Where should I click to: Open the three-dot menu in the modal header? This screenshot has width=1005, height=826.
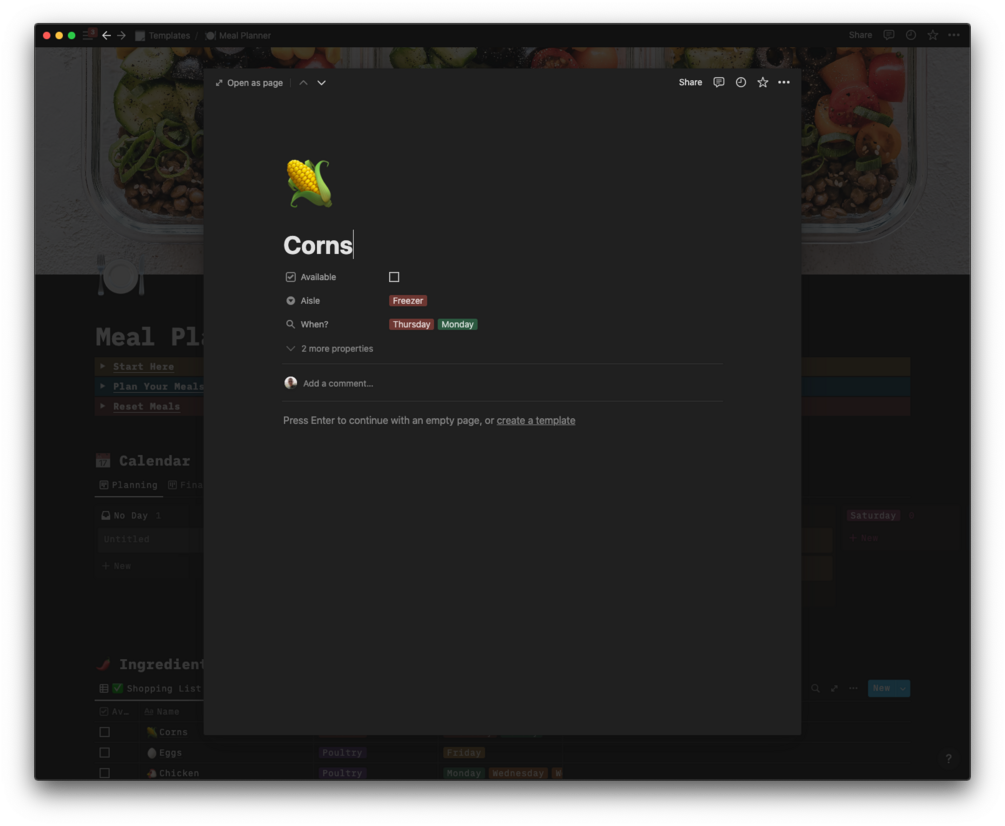(x=784, y=82)
